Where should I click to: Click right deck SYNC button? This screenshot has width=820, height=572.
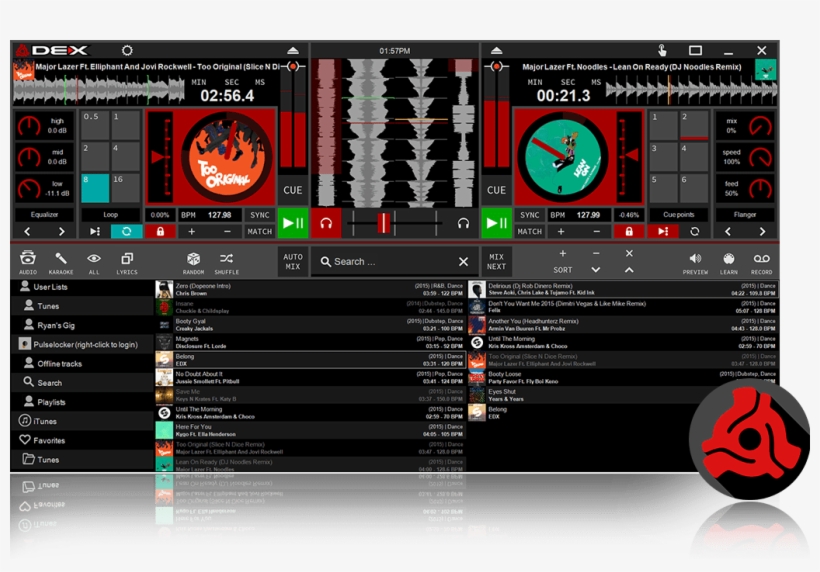tap(529, 215)
